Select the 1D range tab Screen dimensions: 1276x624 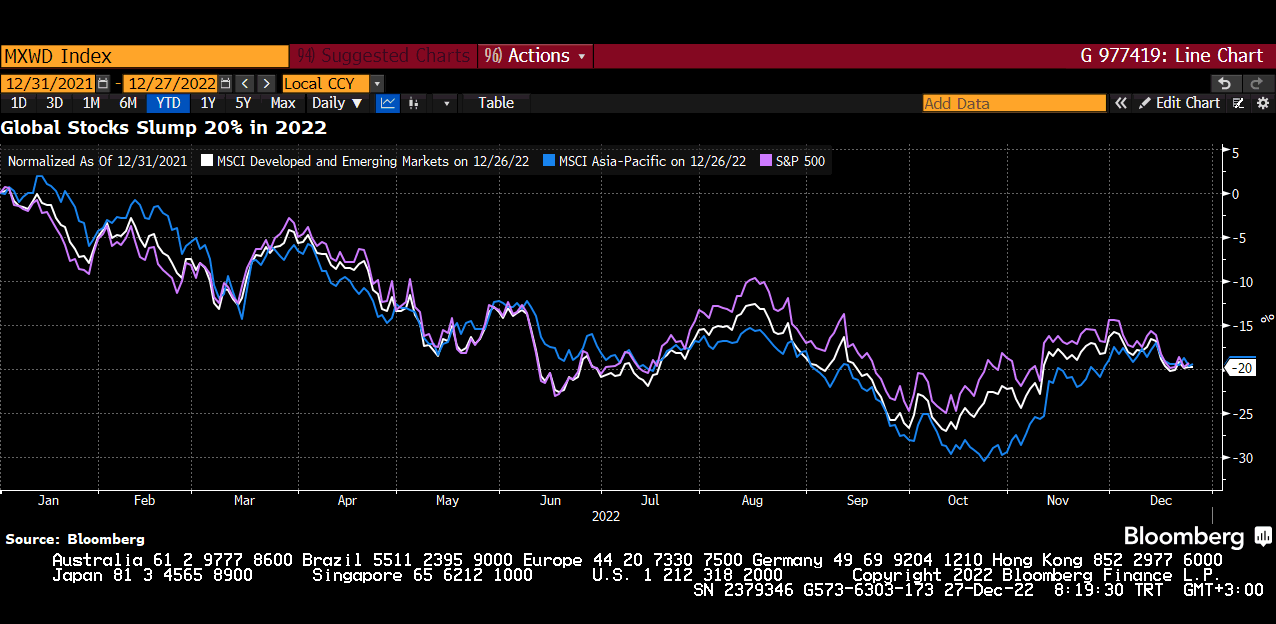19,103
